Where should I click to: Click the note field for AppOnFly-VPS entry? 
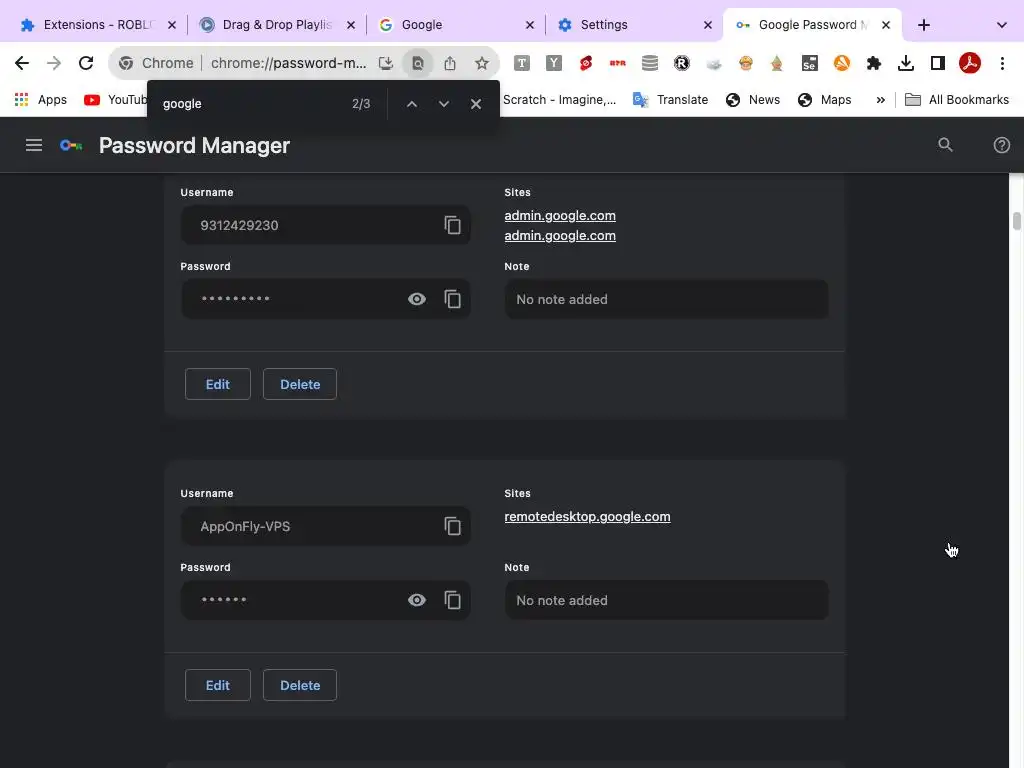tap(666, 600)
